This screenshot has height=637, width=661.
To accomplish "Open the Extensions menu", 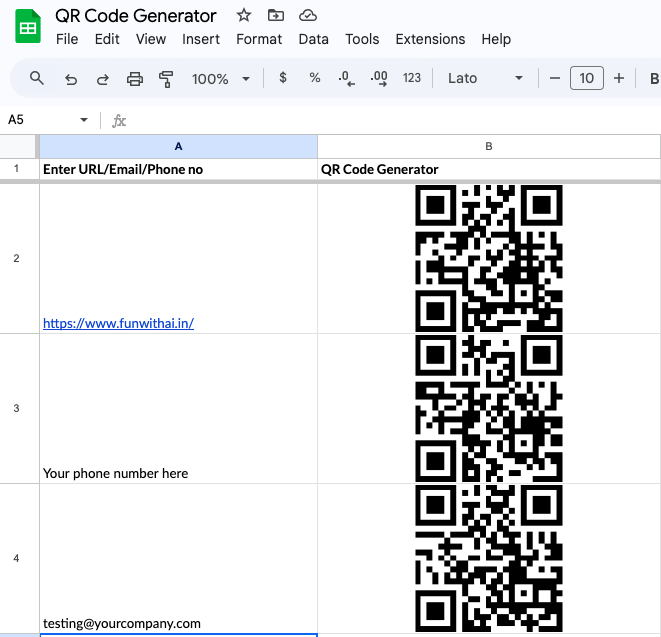I will click(x=430, y=39).
